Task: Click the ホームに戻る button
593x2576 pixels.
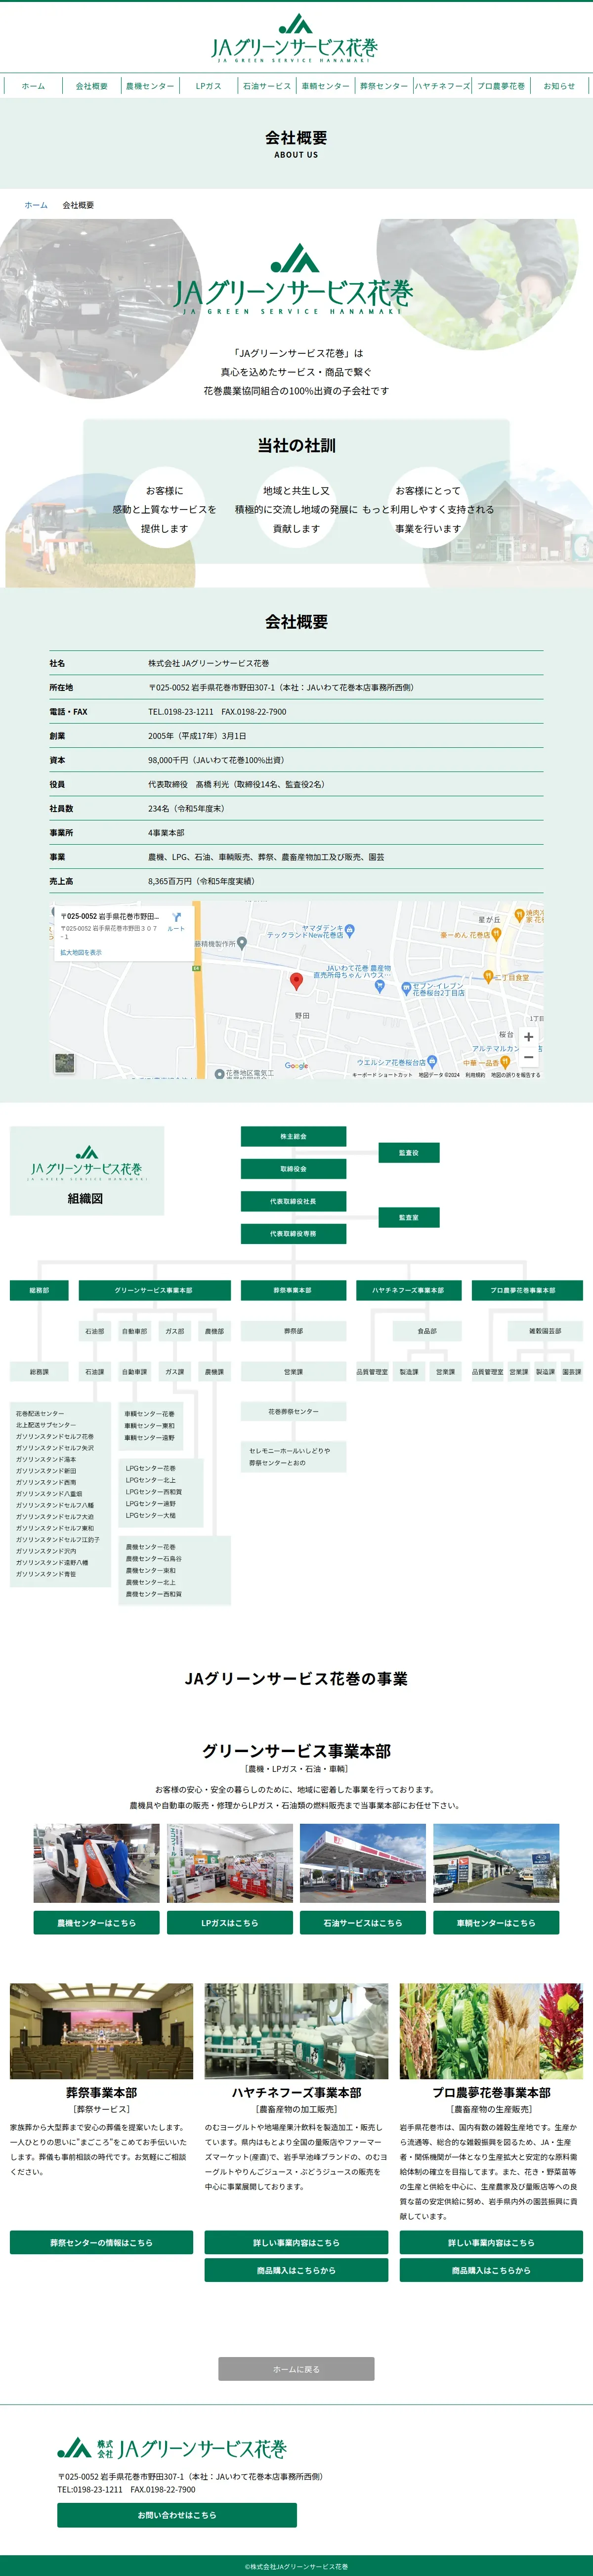Action: [x=296, y=2369]
